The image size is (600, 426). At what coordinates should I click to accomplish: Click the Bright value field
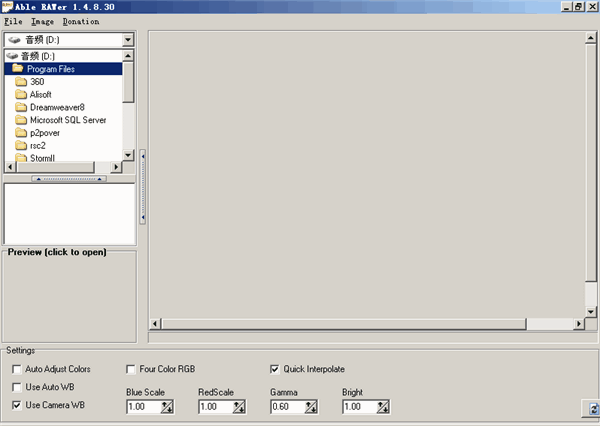click(x=359, y=406)
